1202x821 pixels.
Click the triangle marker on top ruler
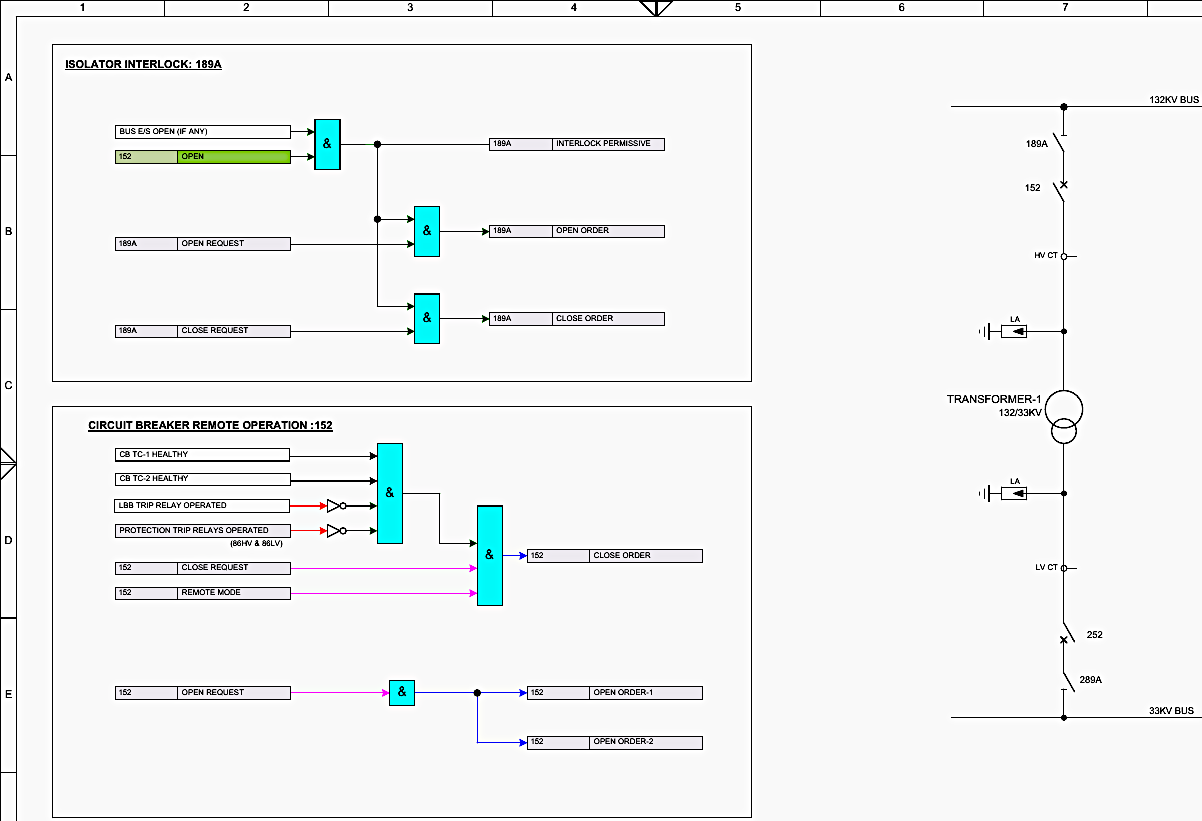click(656, 8)
